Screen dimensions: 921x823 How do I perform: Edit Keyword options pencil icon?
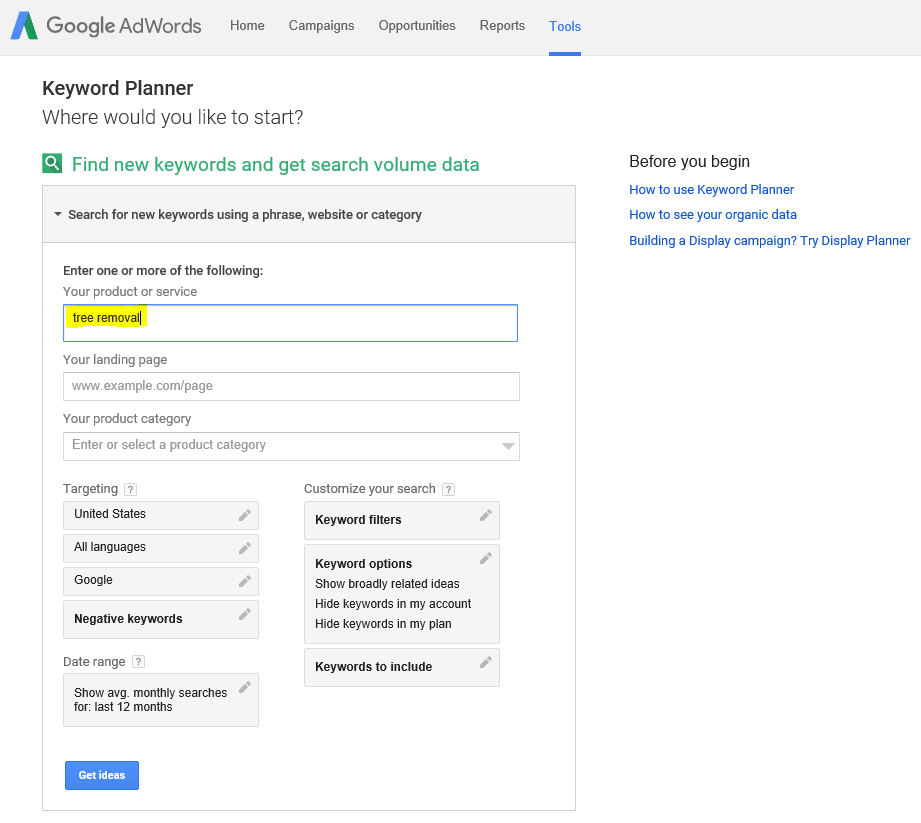click(x=486, y=558)
